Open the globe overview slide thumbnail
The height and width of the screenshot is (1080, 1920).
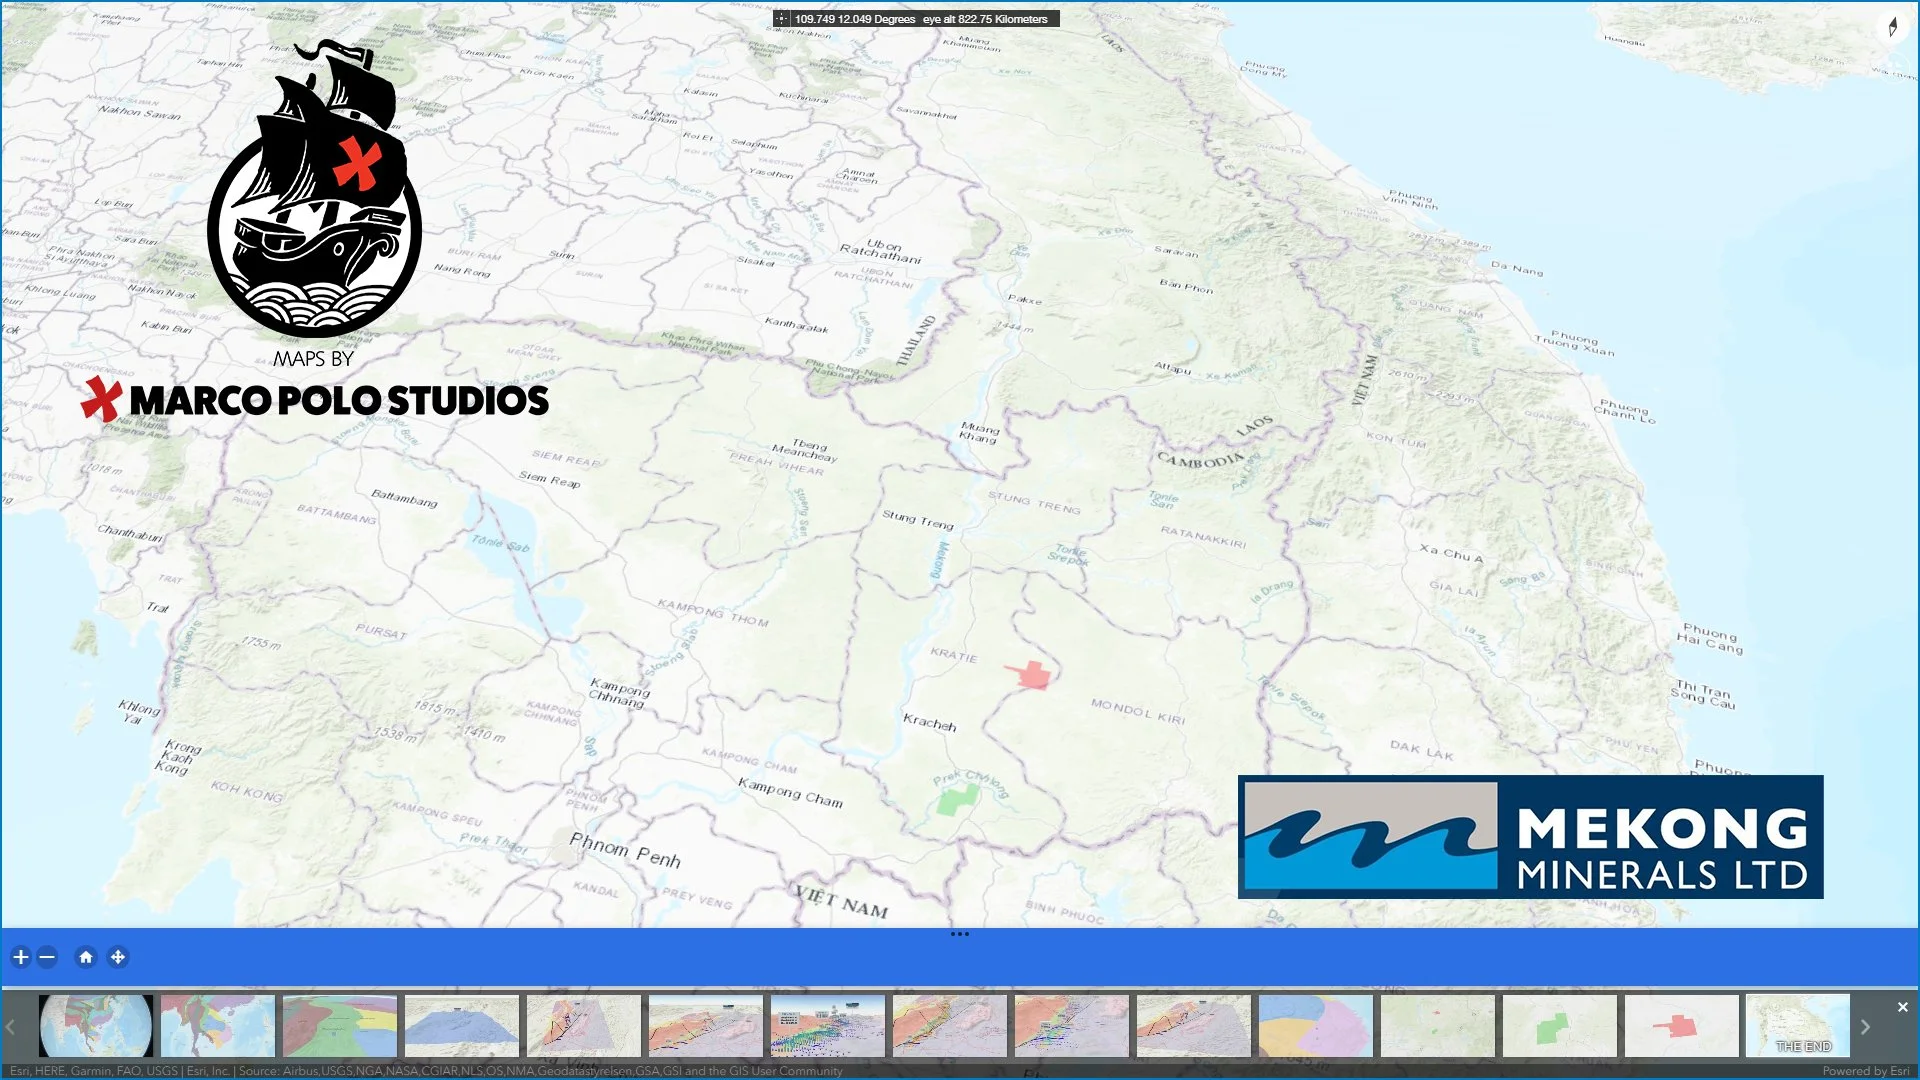(x=96, y=1025)
